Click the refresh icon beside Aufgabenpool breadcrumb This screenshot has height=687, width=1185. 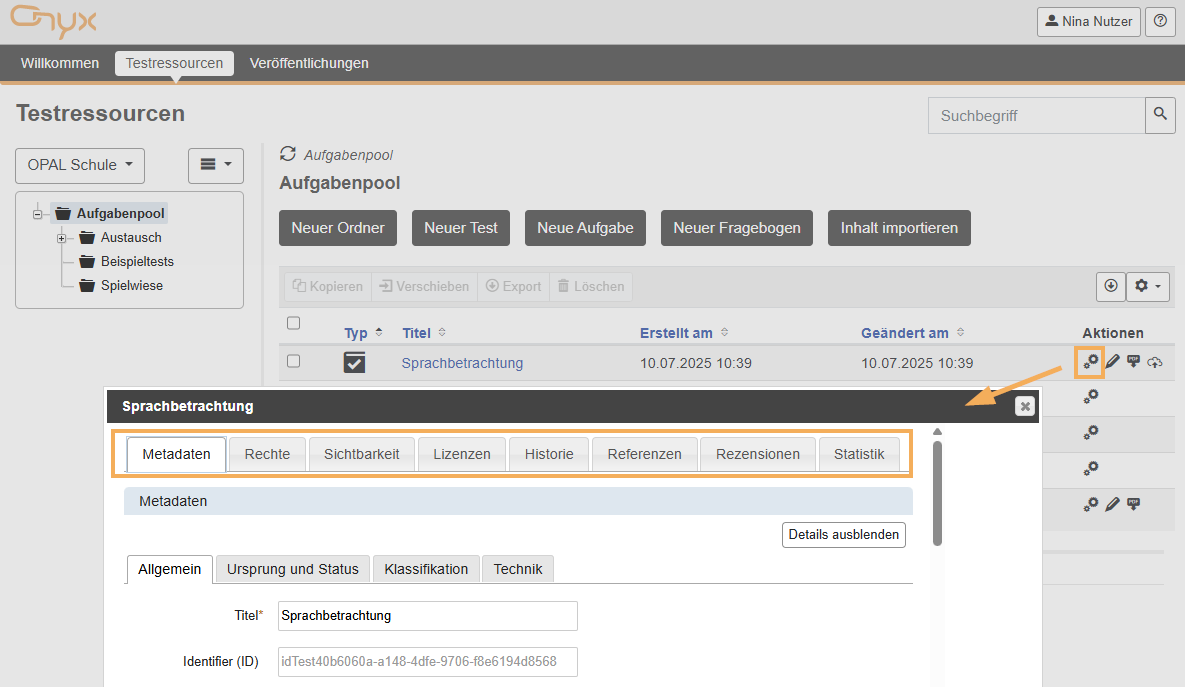click(x=288, y=154)
